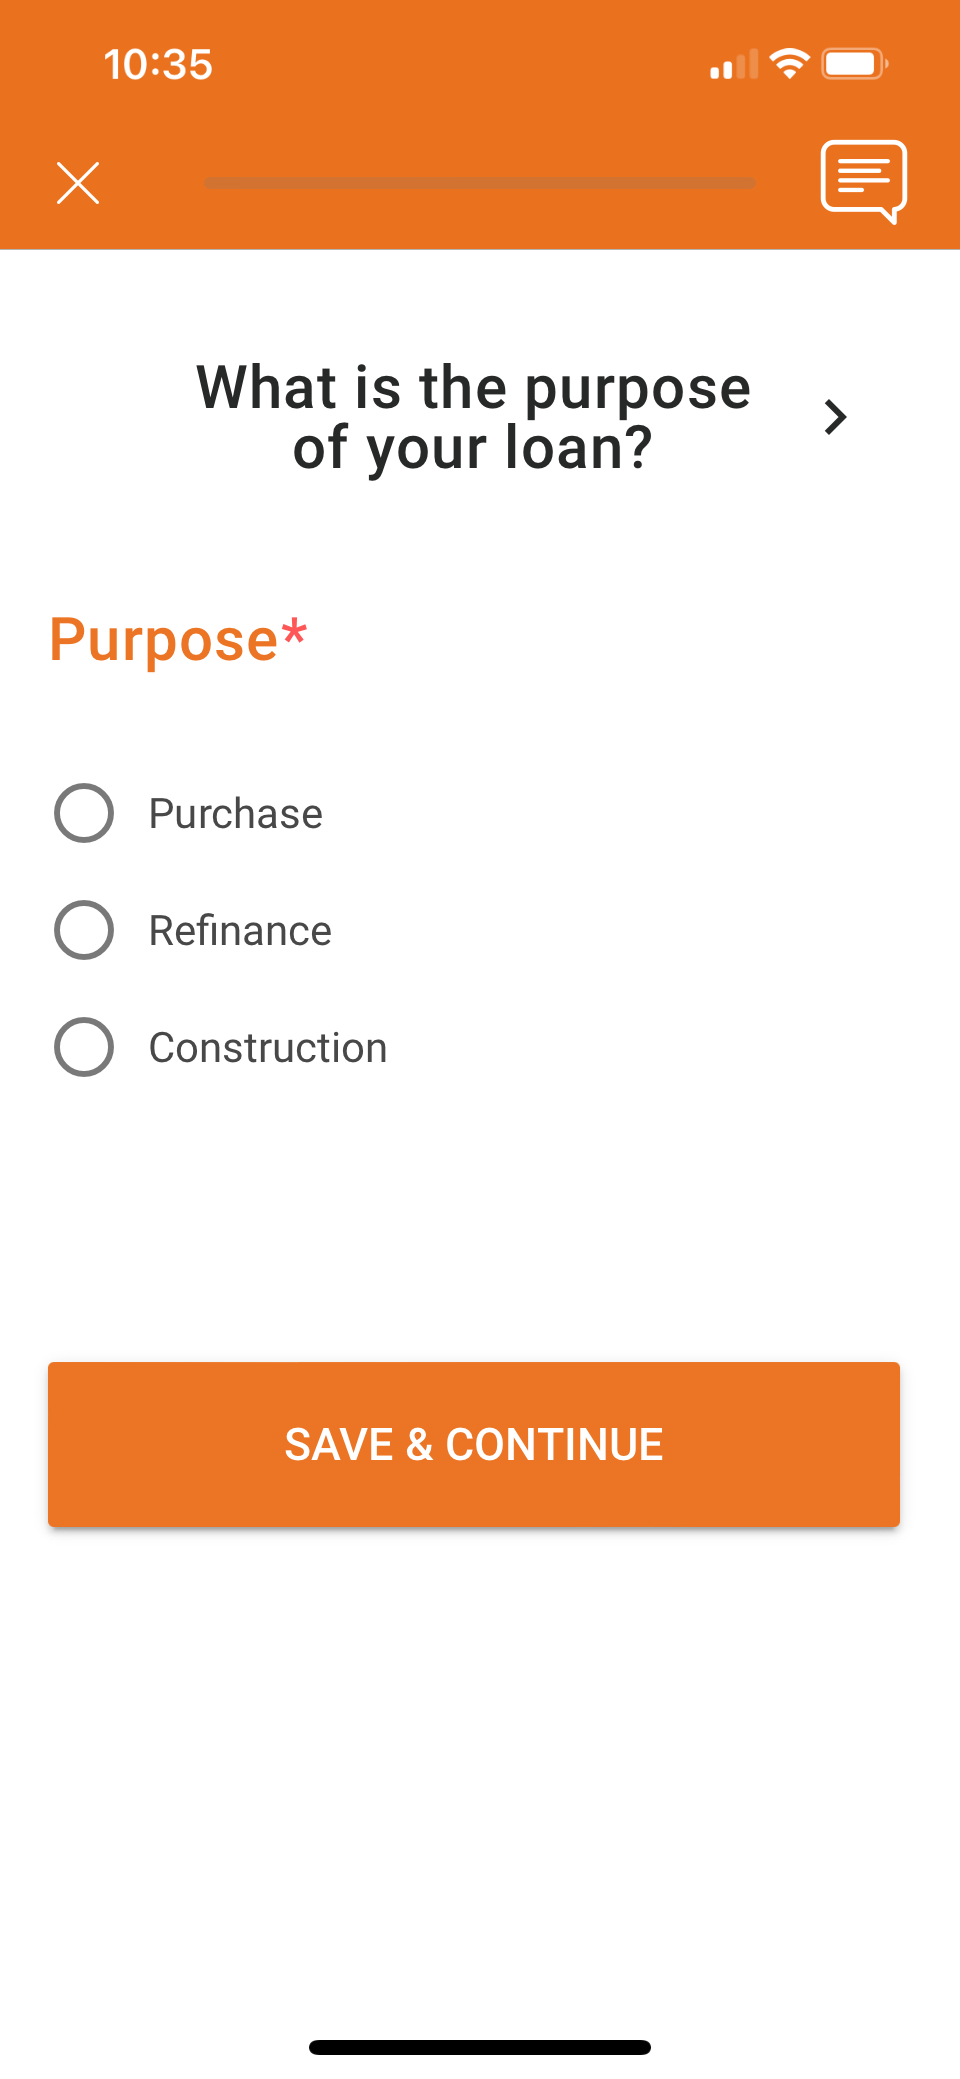Click the Wi-Fi status icon
This screenshot has height=2079, width=960.
coord(789,63)
